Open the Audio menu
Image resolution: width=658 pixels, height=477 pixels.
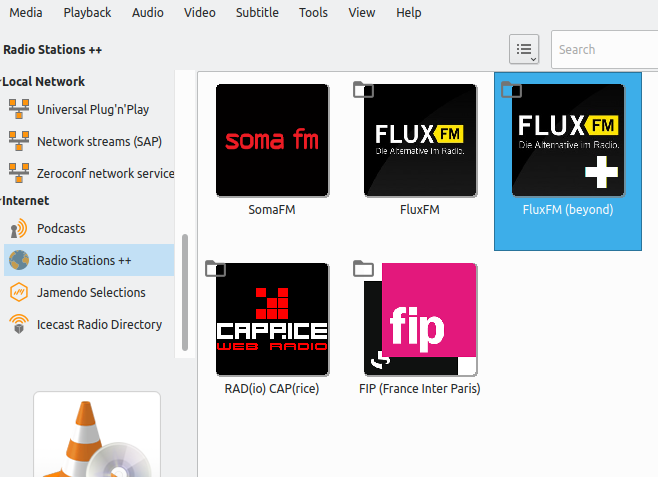[147, 13]
